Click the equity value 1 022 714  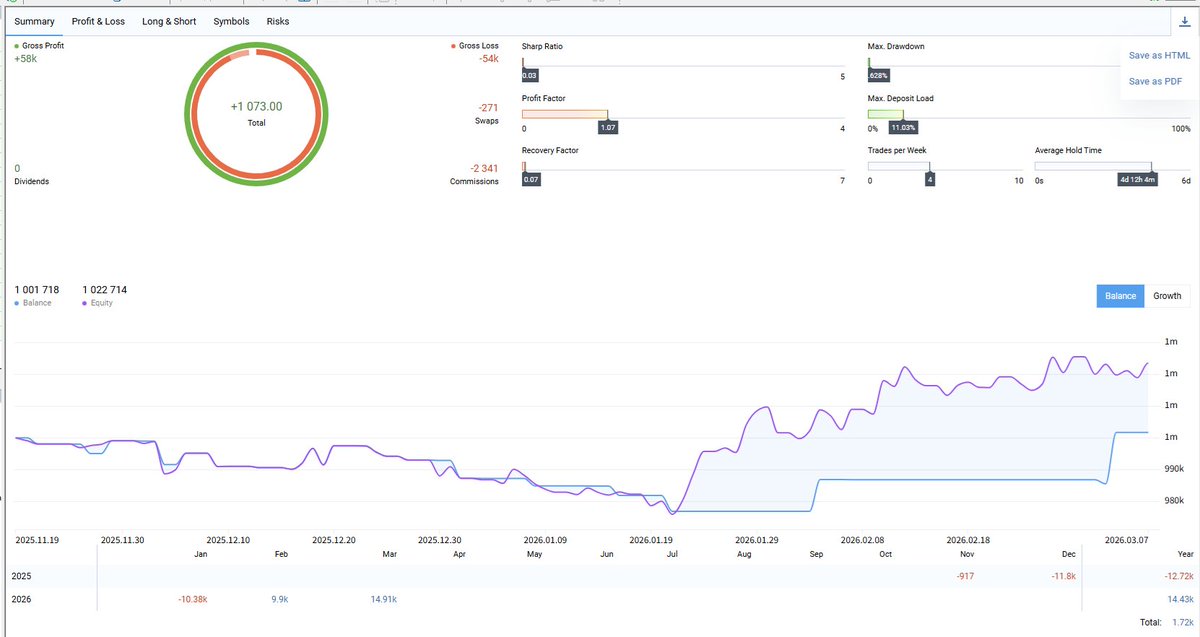click(x=105, y=290)
